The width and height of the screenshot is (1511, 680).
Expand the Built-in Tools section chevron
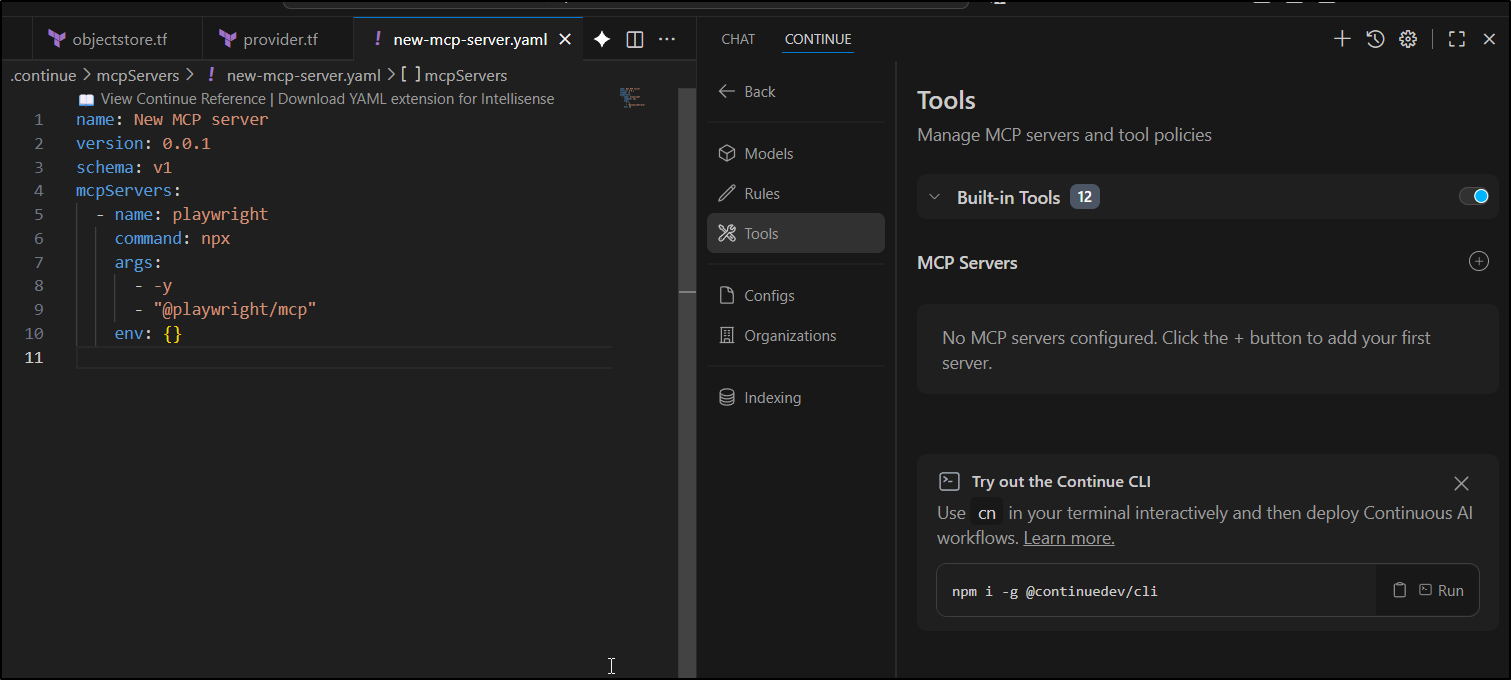(x=935, y=197)
